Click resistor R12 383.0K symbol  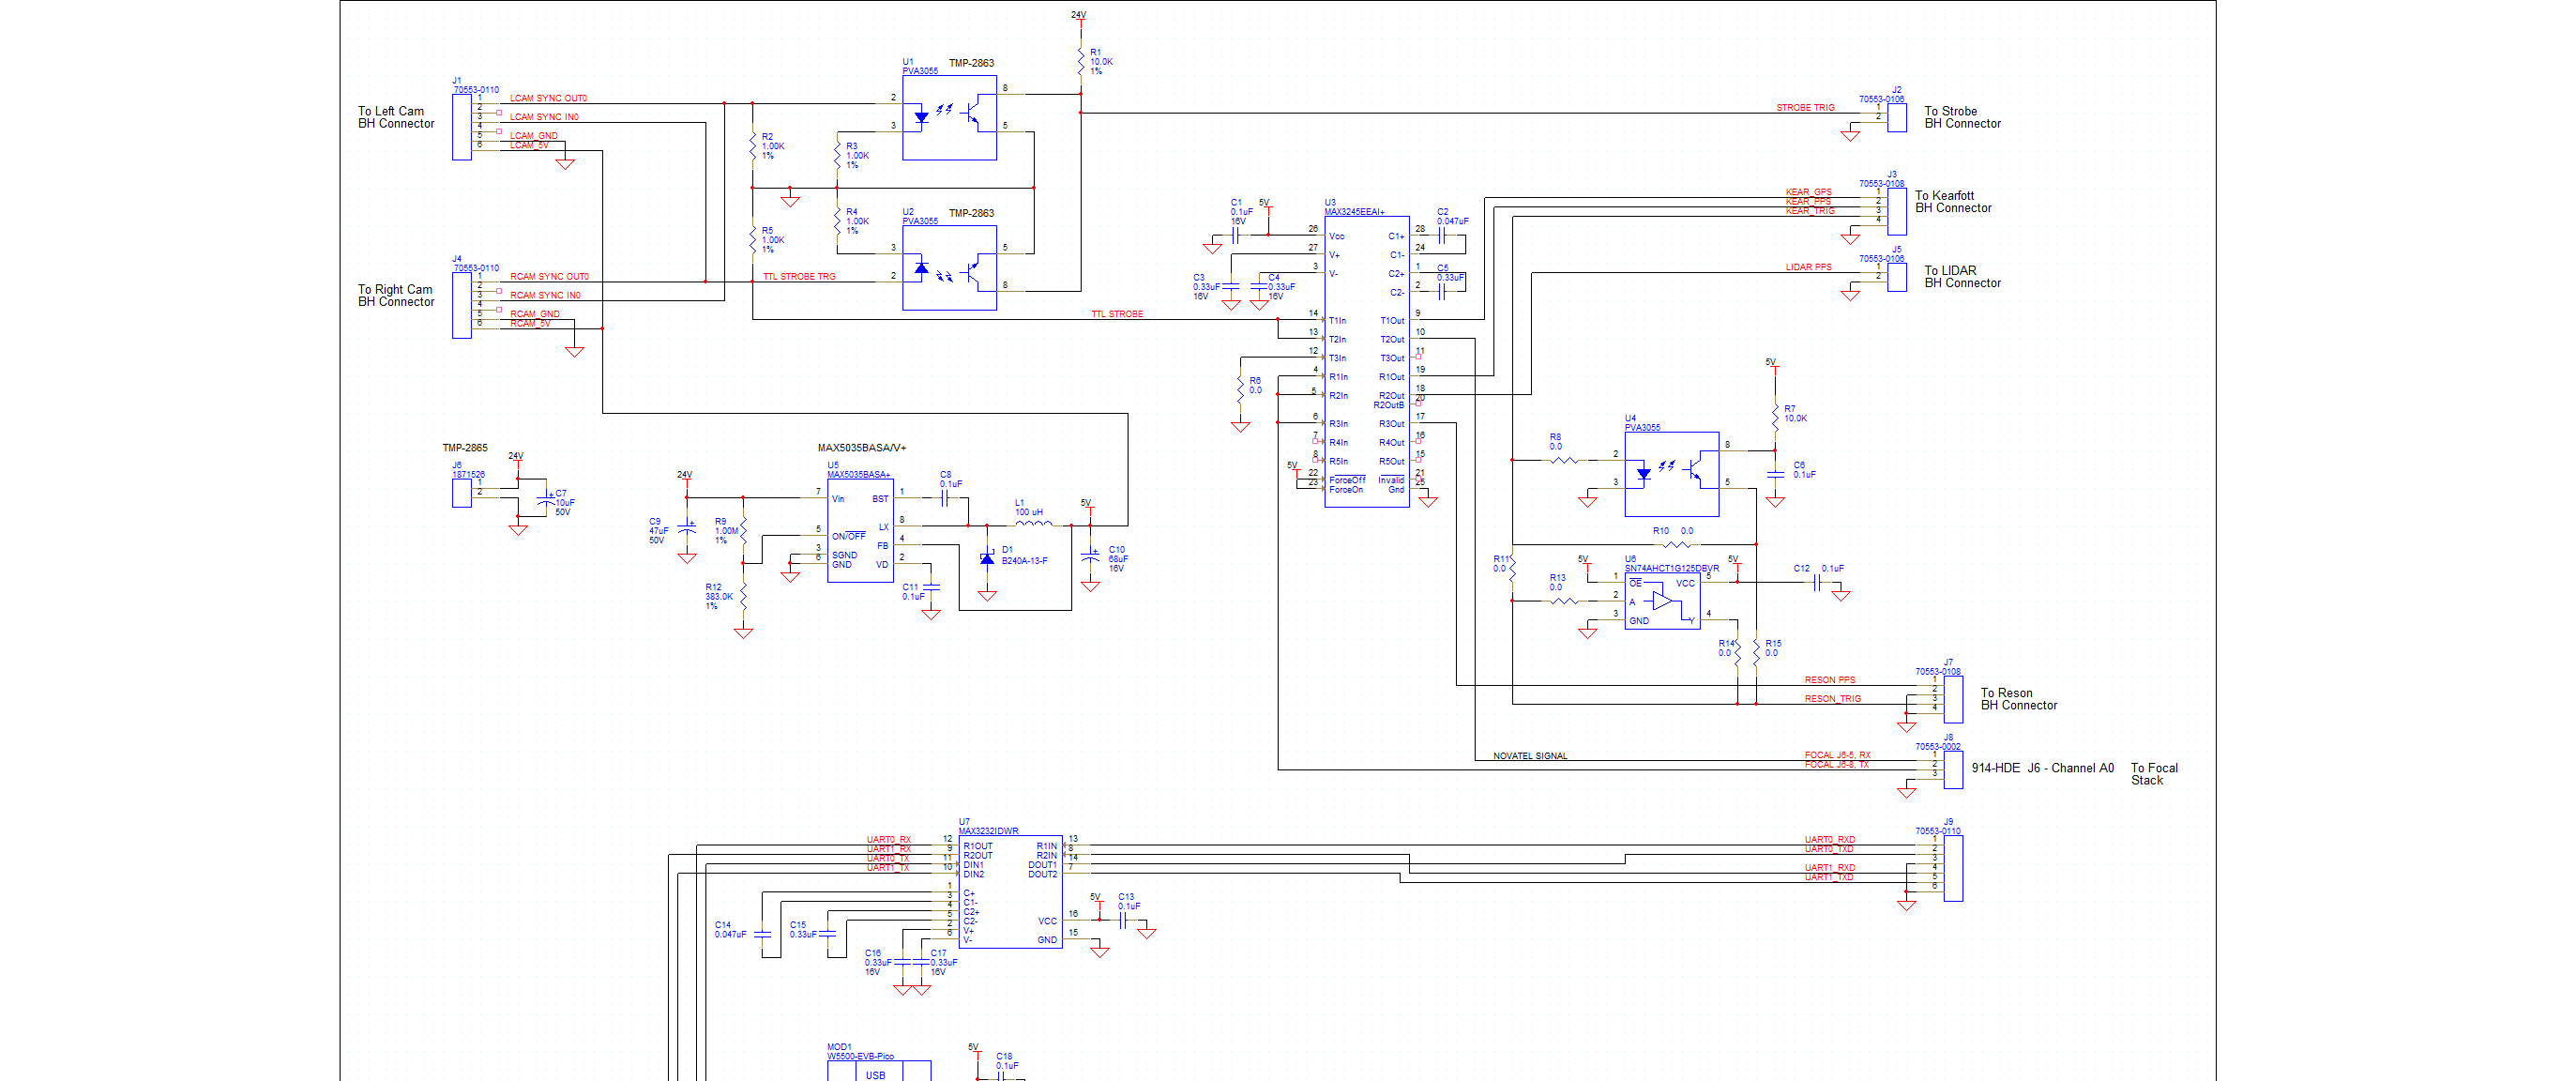(x=743, y=596)
